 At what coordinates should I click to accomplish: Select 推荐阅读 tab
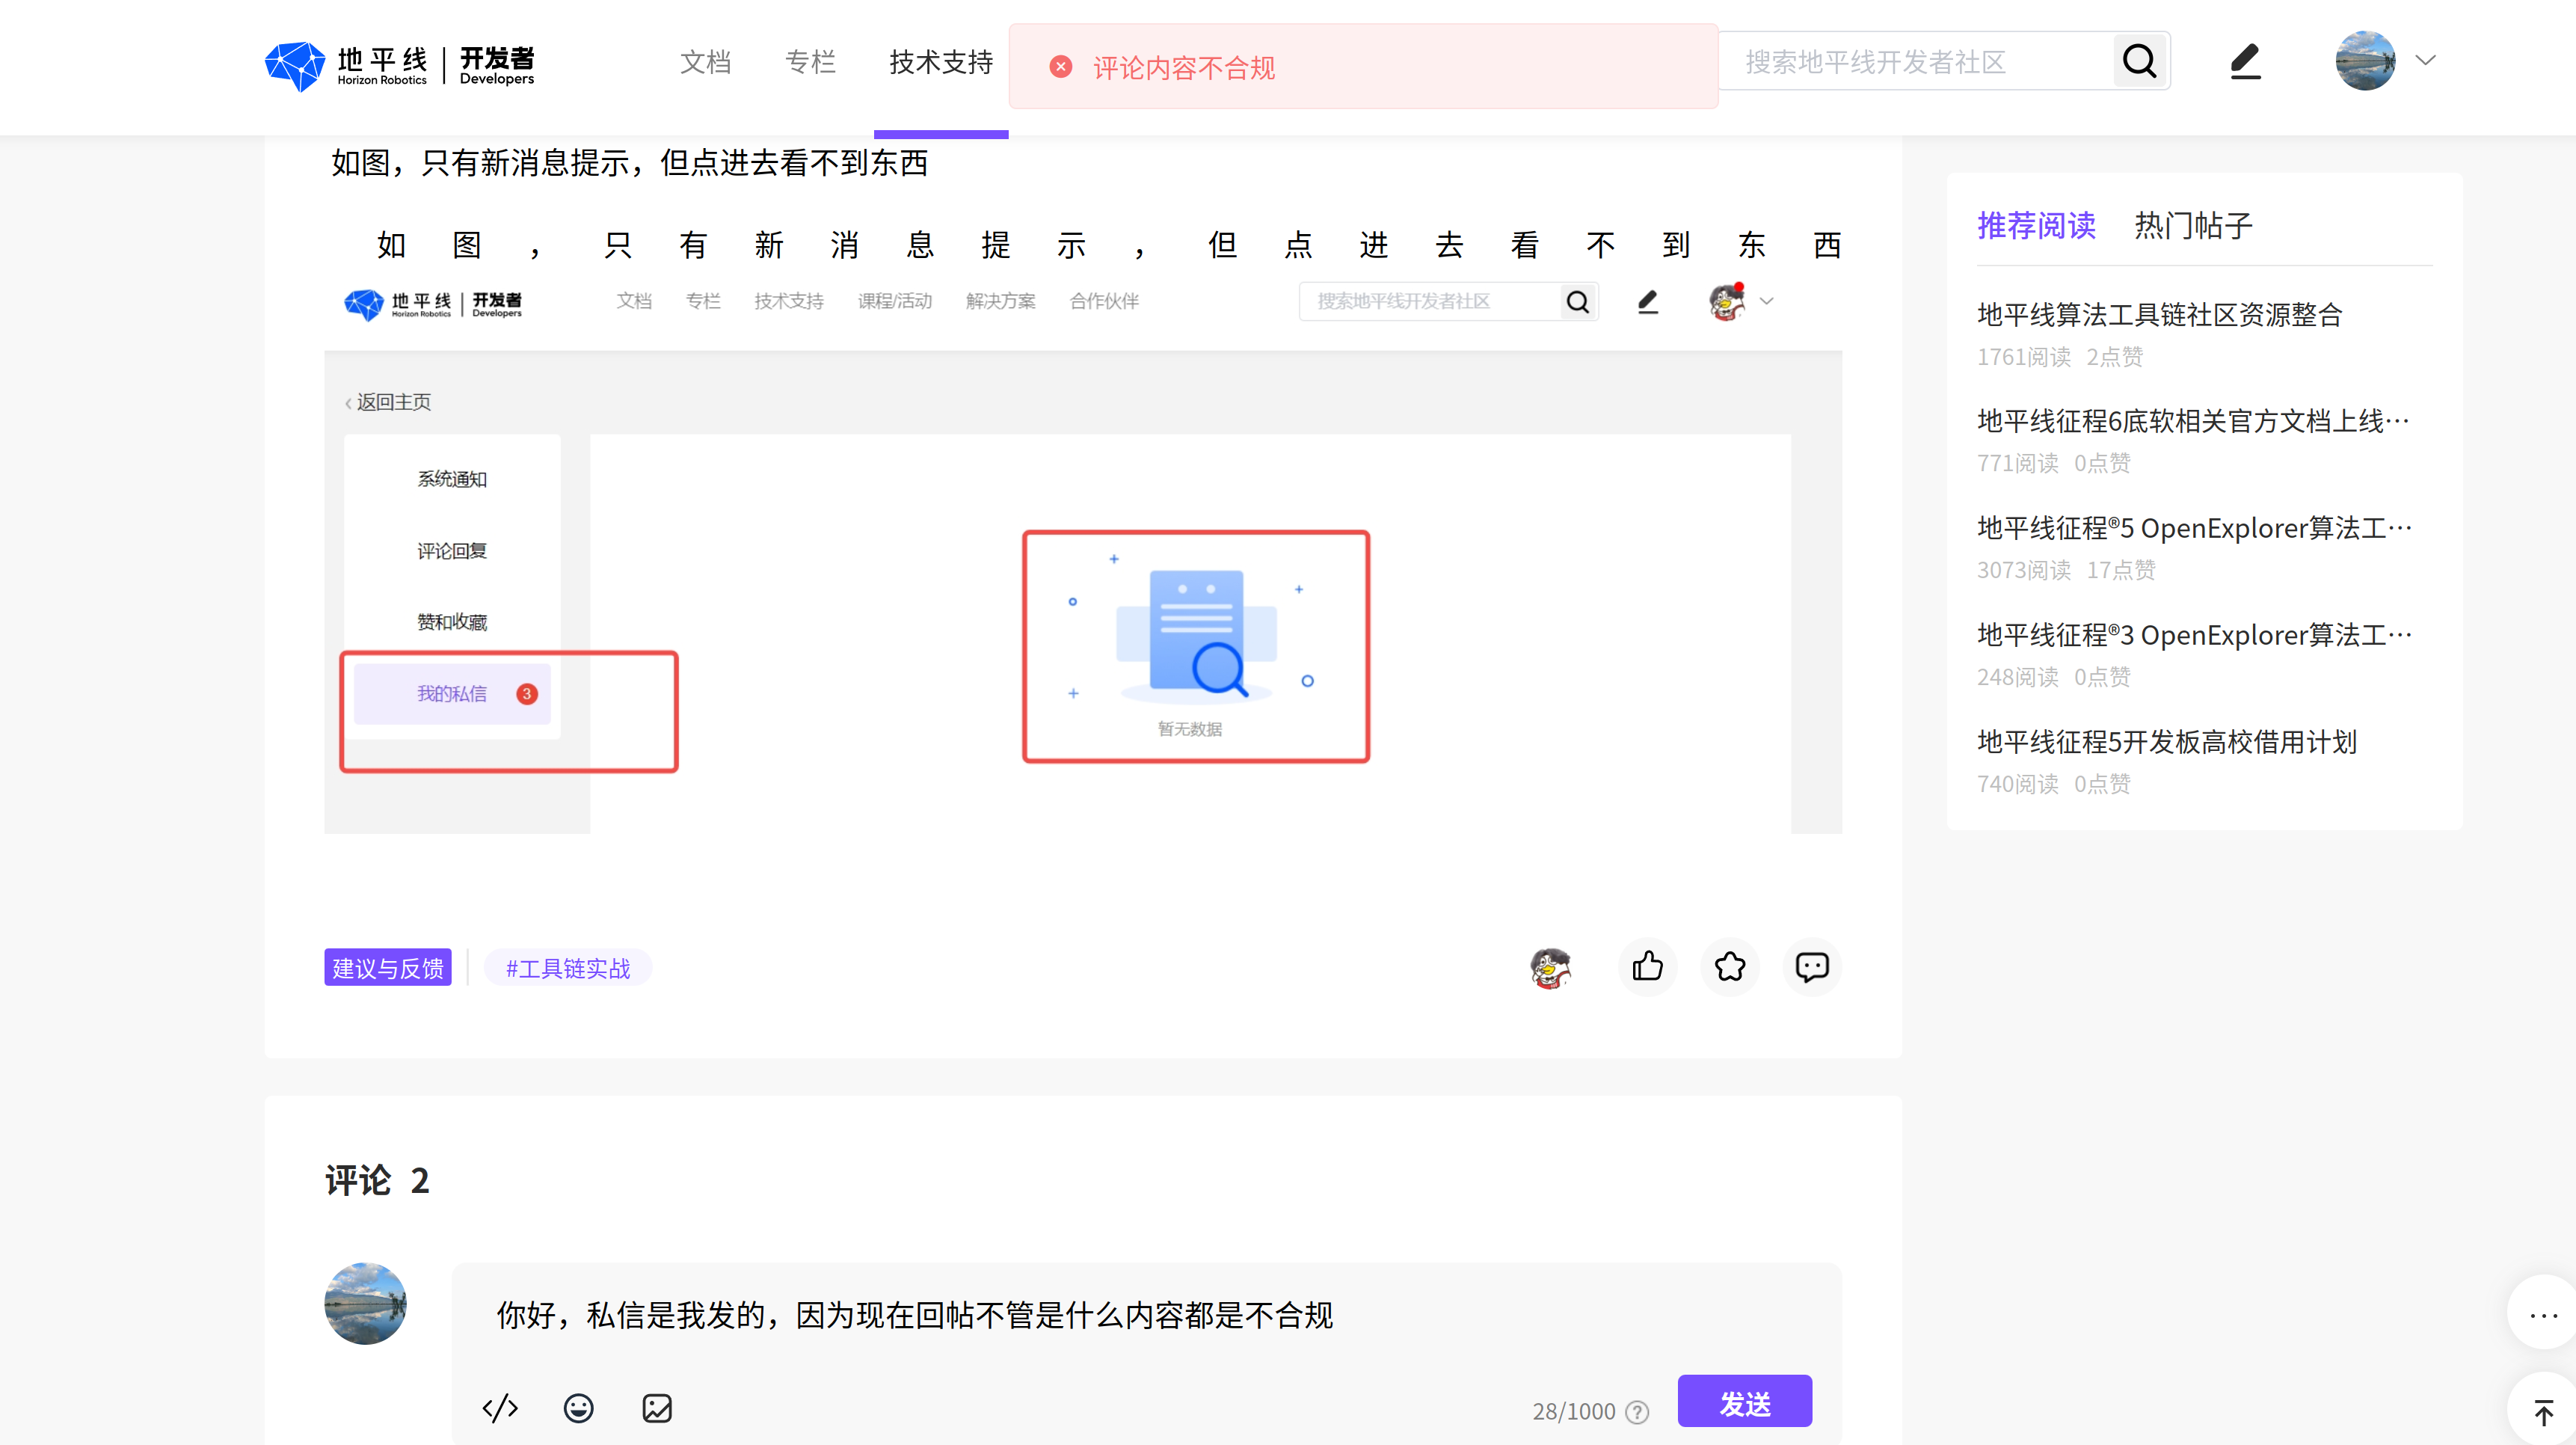tap(2036, 225)
